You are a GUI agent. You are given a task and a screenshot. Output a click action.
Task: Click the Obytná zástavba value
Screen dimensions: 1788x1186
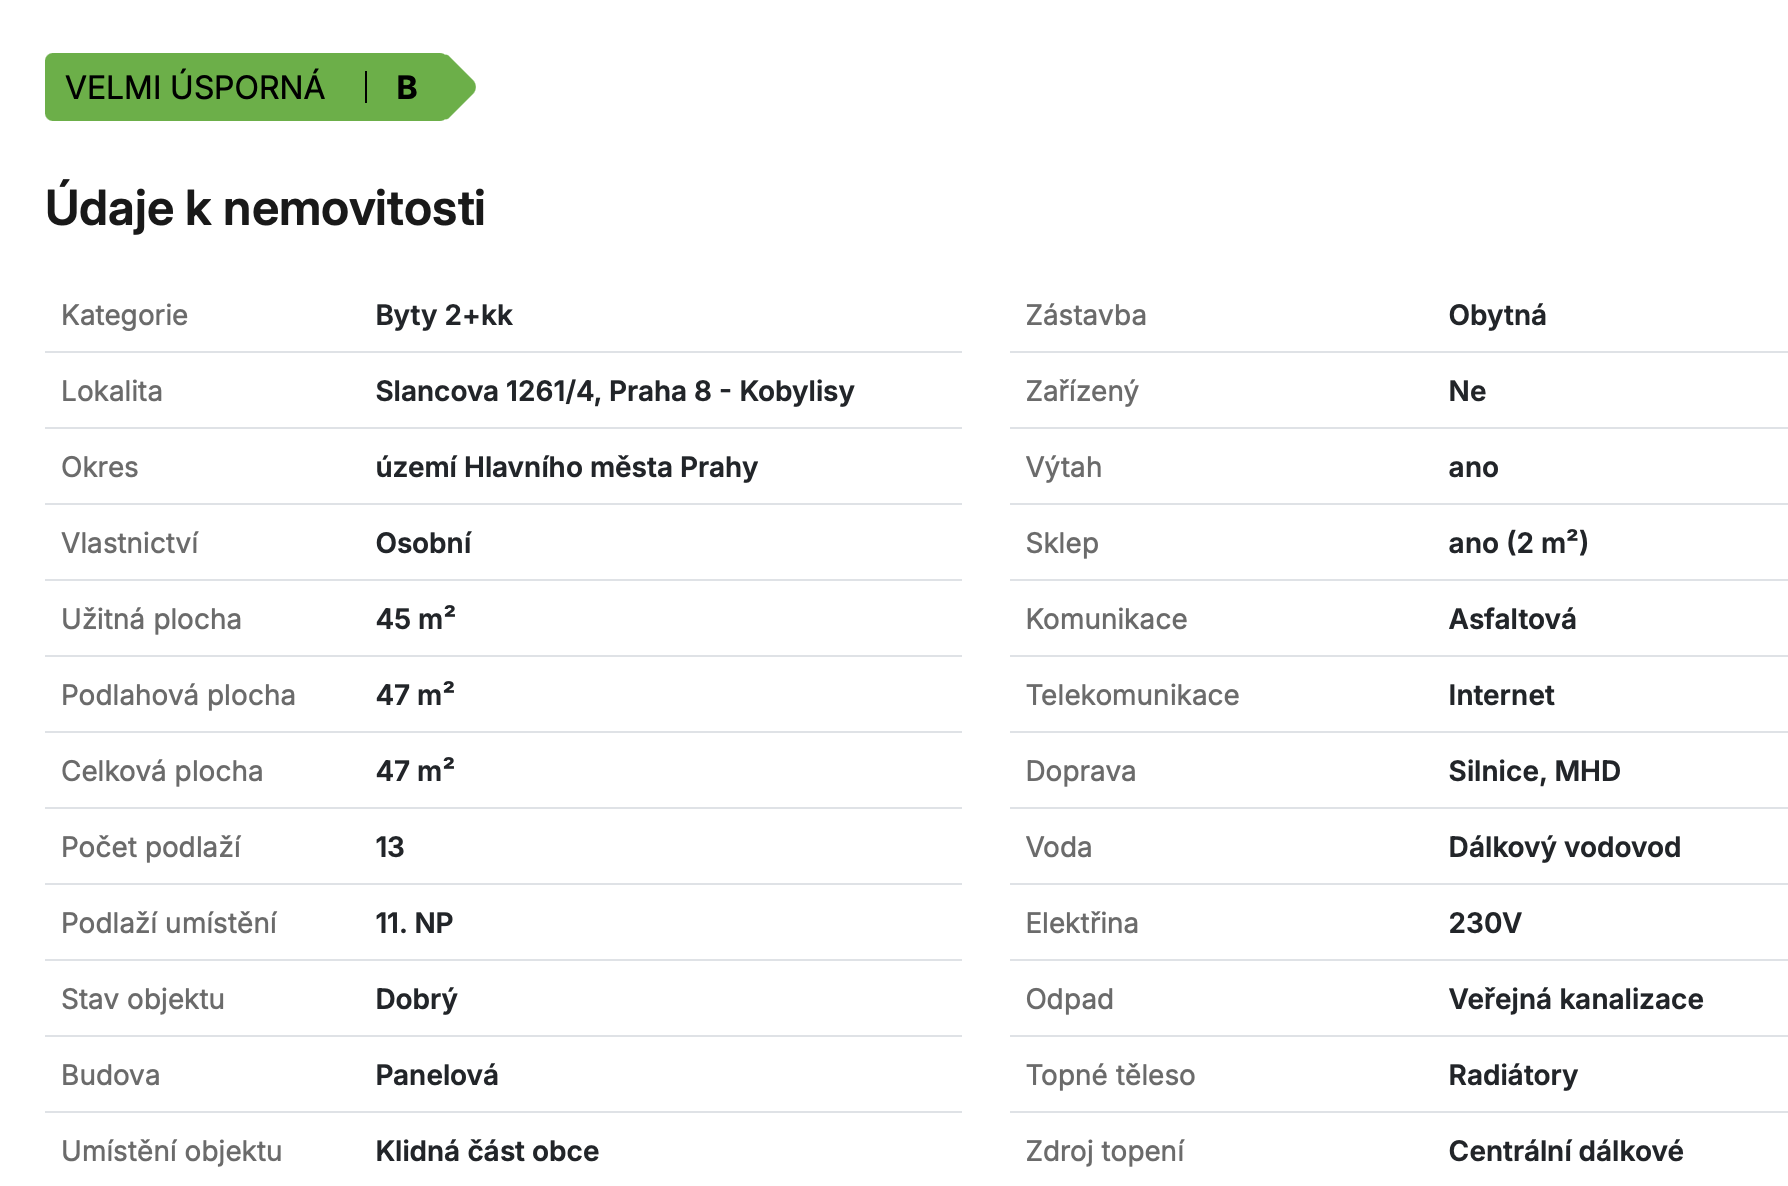coord(1497,315)
